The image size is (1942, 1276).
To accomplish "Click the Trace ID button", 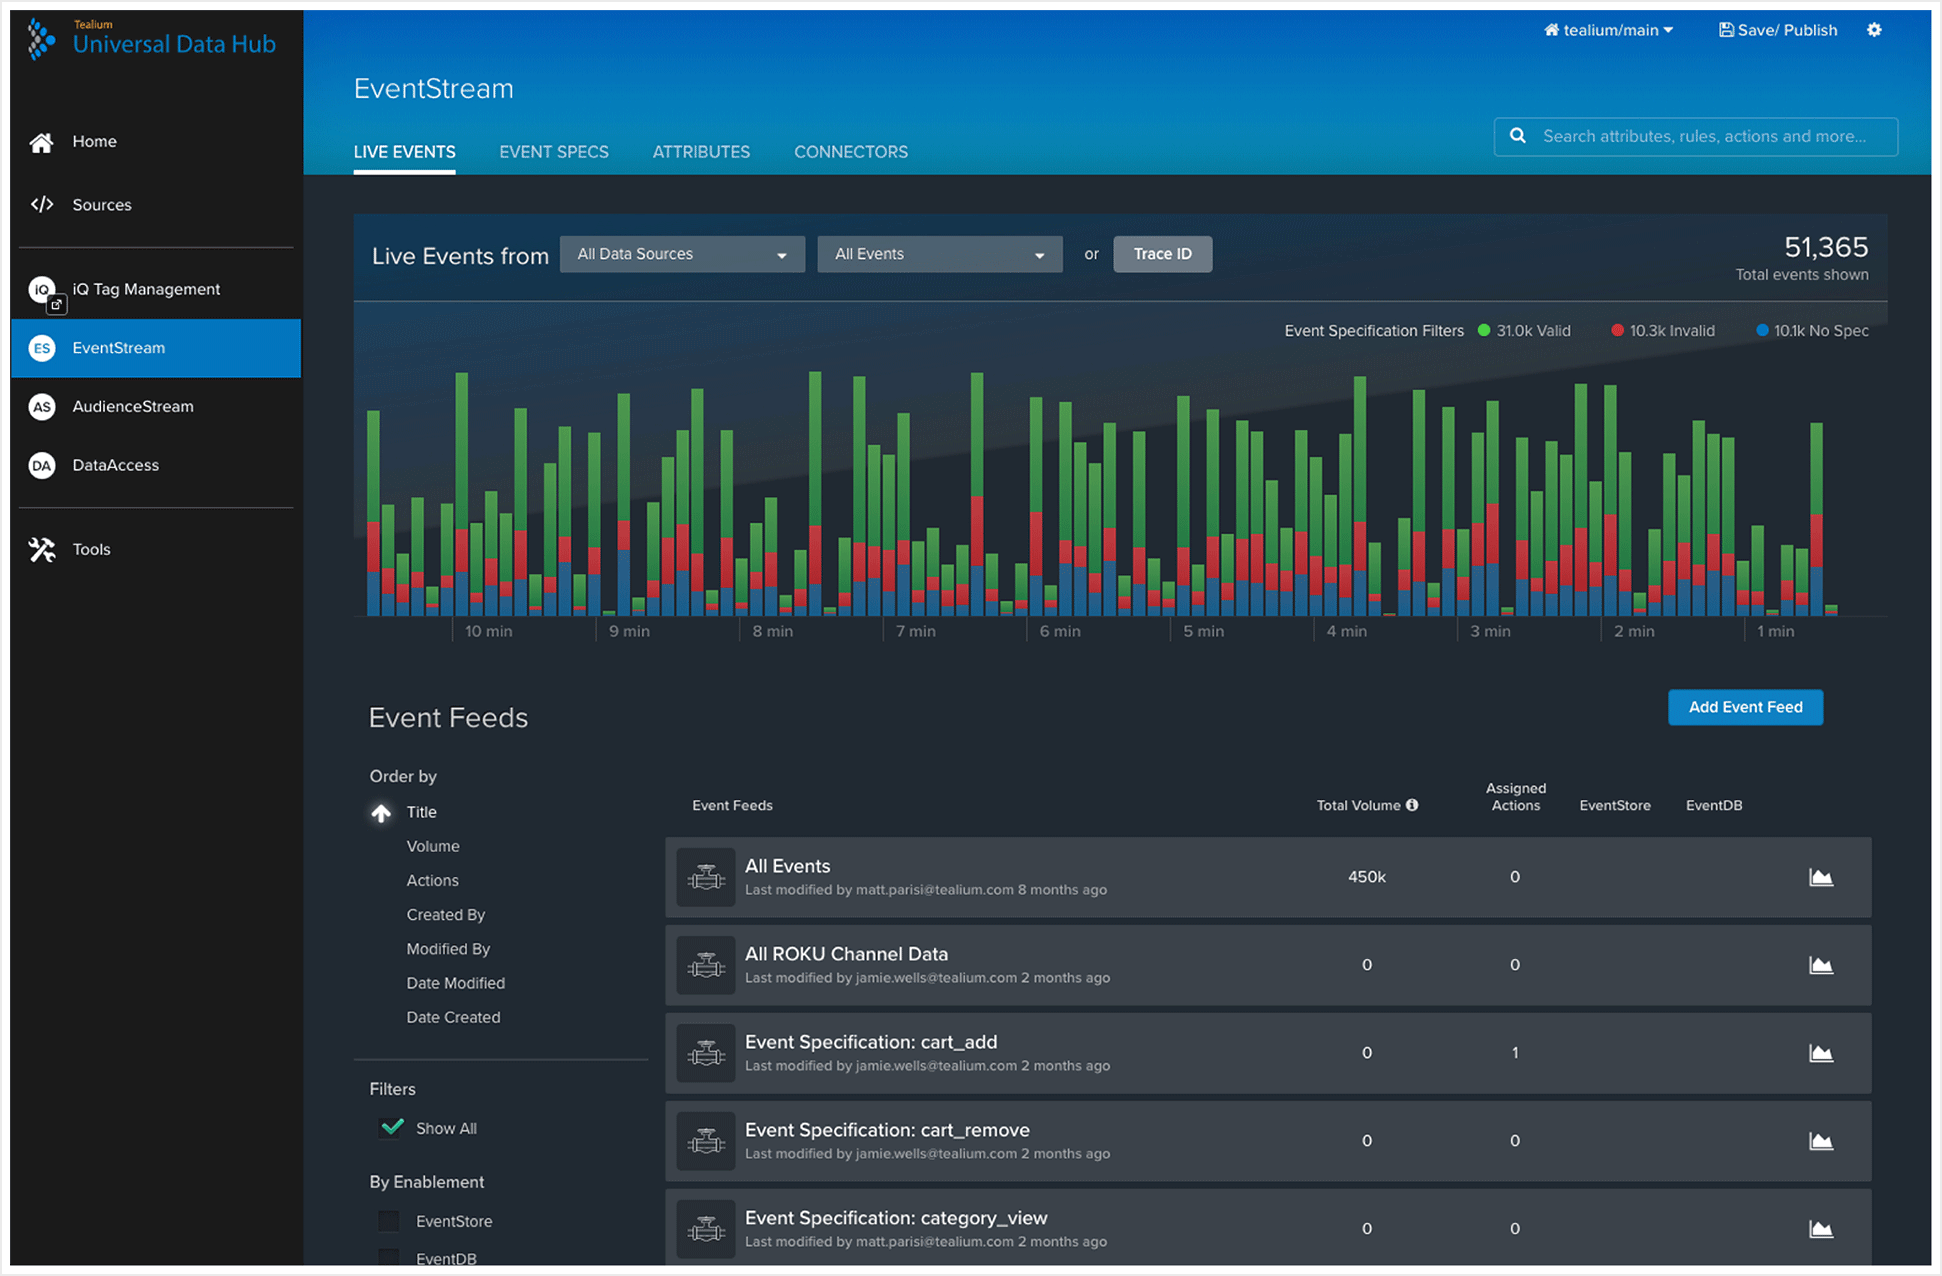I will pos(1162,254).
